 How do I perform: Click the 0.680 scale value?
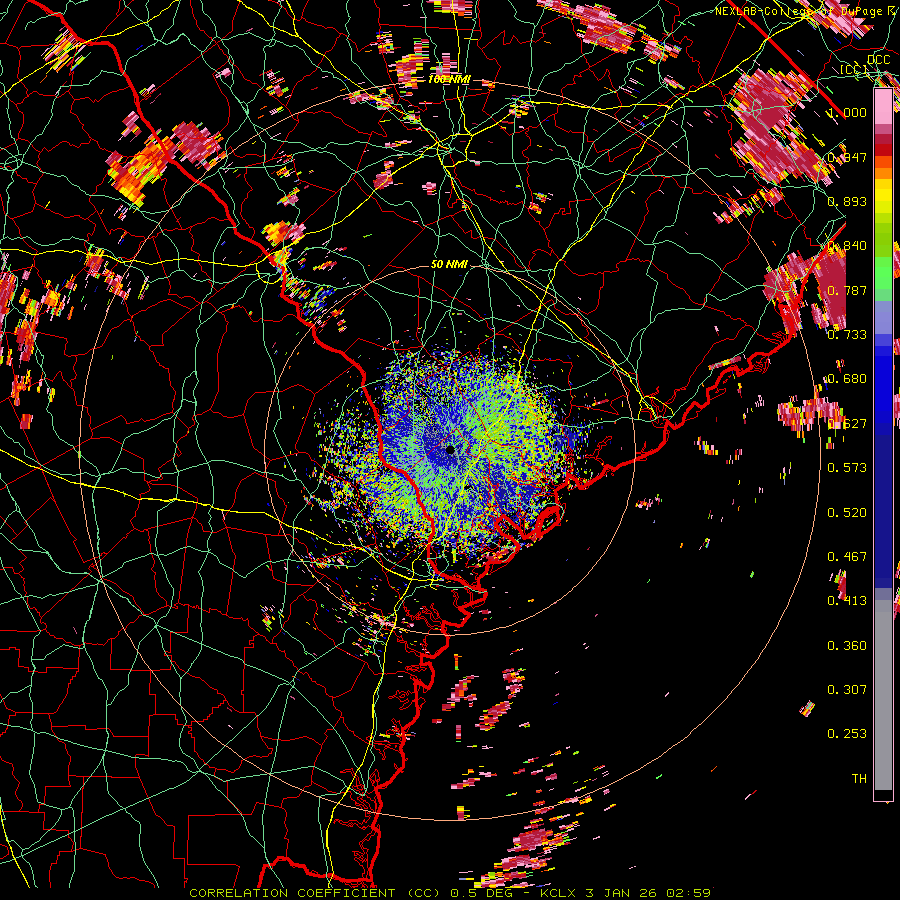click(x=847, y=379)
